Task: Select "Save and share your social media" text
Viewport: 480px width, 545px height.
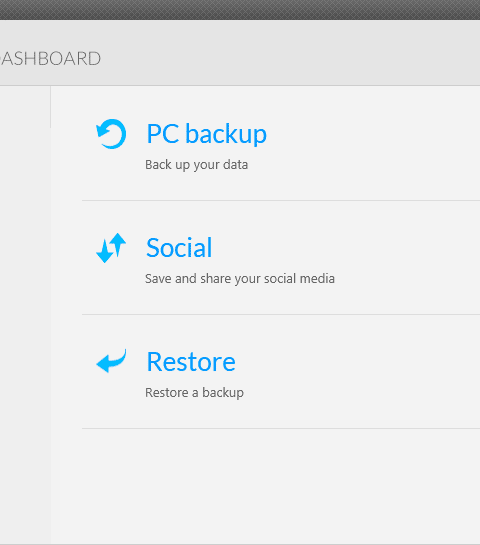Action: coord(240,279)
